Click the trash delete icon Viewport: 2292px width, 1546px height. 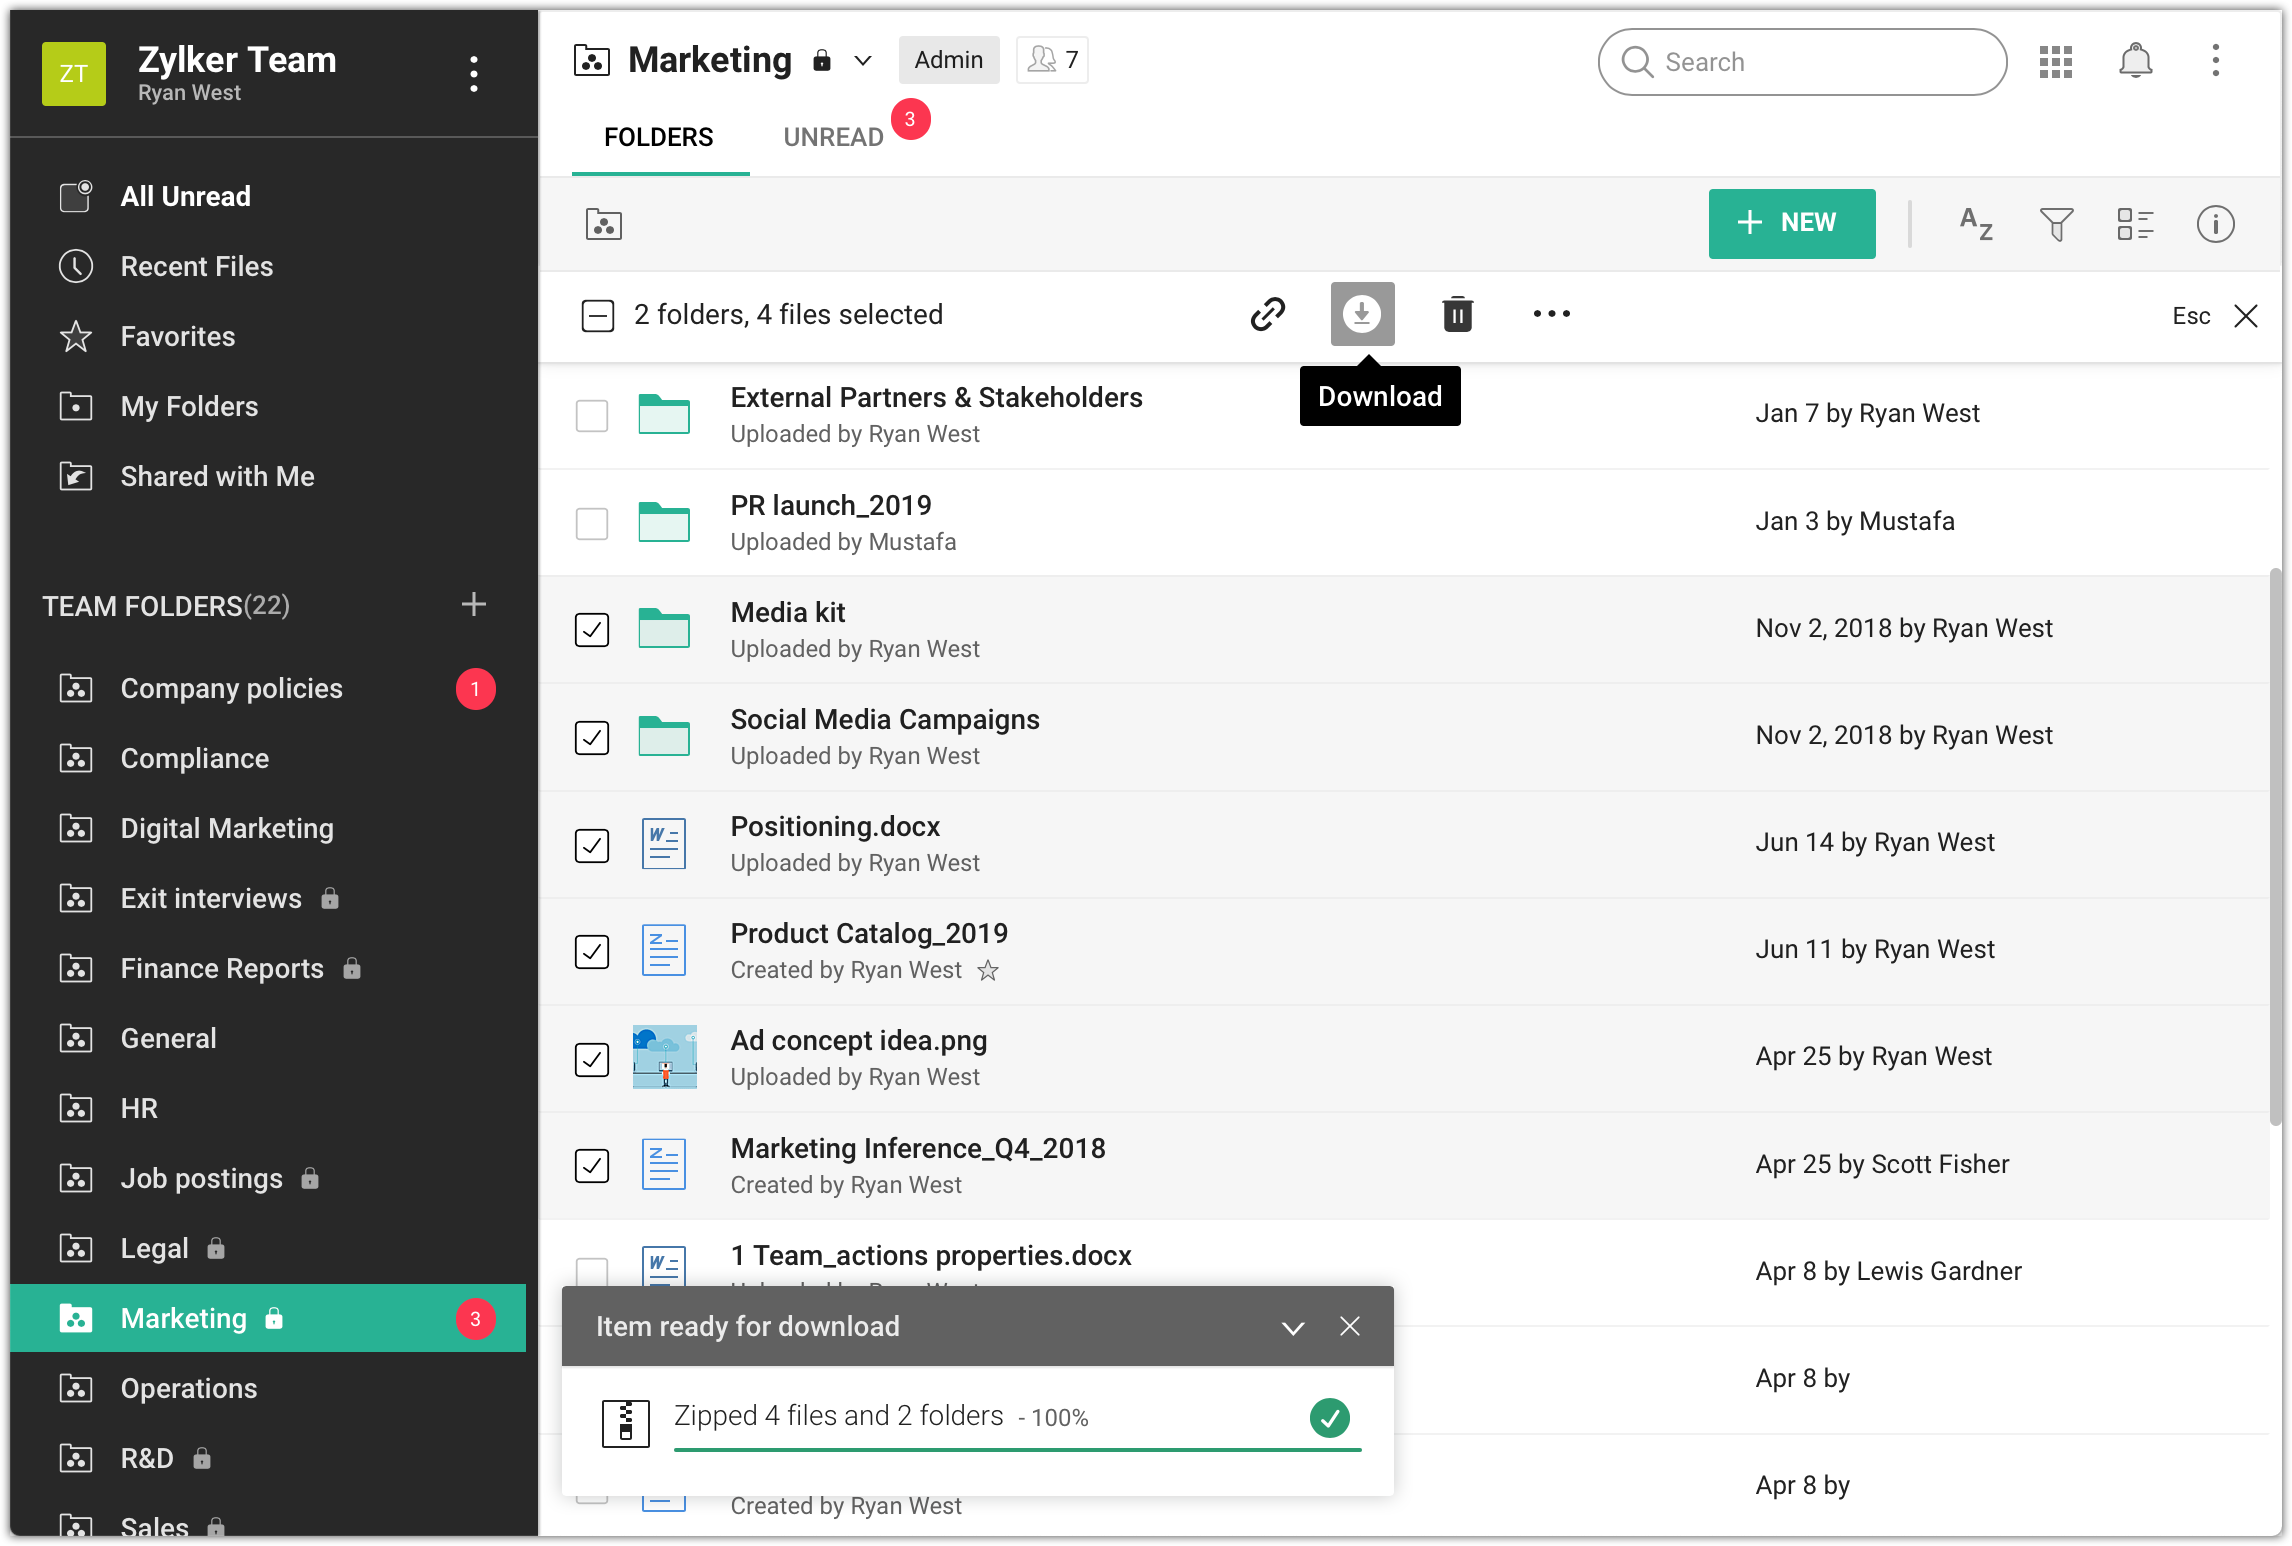click(1457, 314)
